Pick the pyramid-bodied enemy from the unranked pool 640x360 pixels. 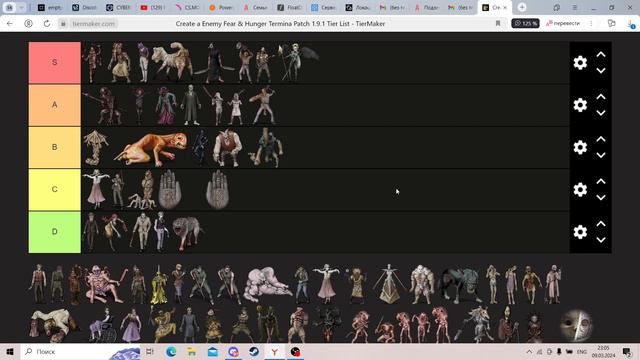389,284
